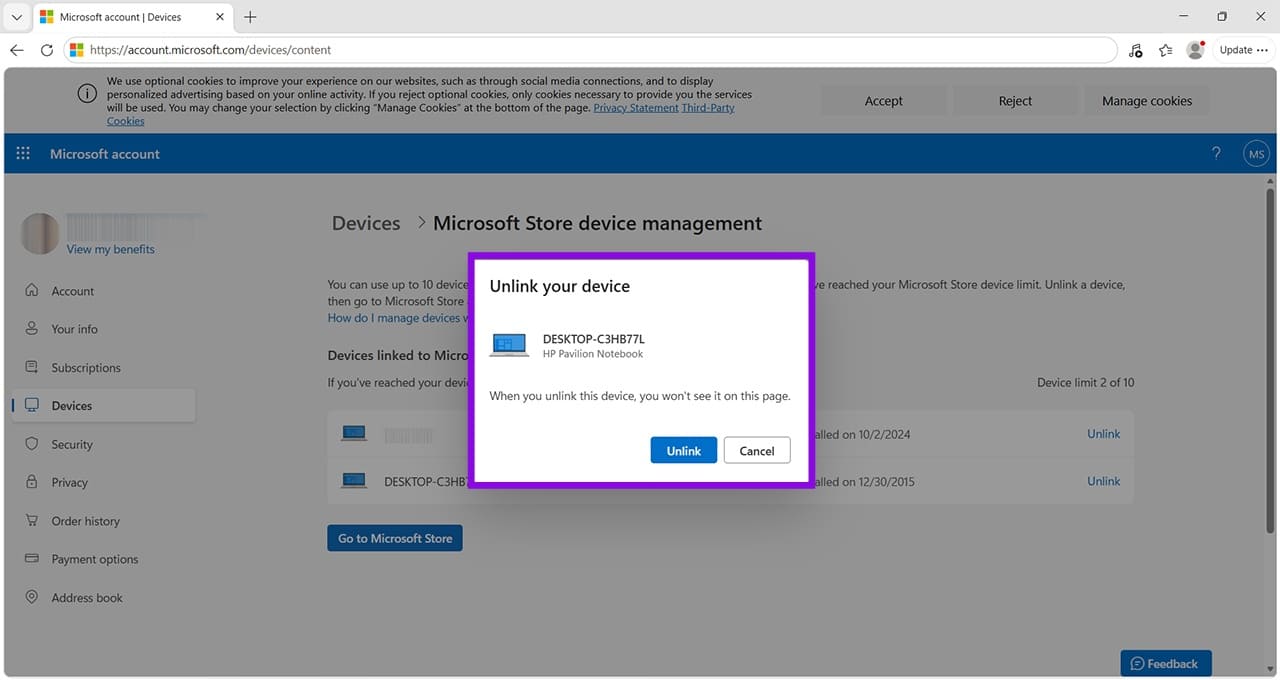Image resolution: width=1280 pixels, height=680 pixels.
Task: Click the laptop icon of the 12/30/2015 device
Action: 354,481
